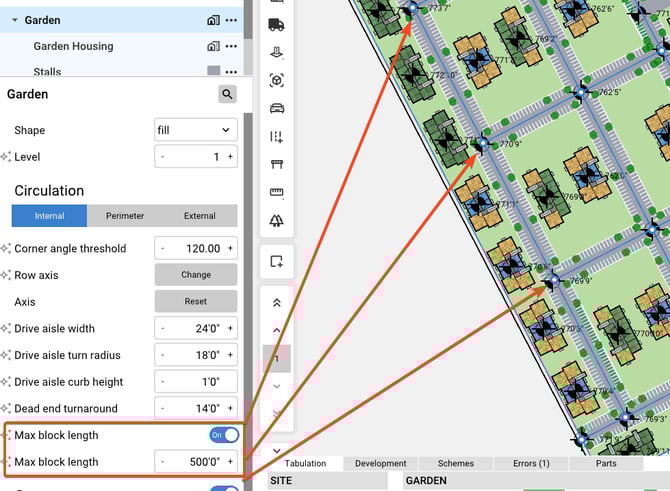Increase Drive aisle width with plus
This screenshot has width=670, height=491.
pos(230,328)
